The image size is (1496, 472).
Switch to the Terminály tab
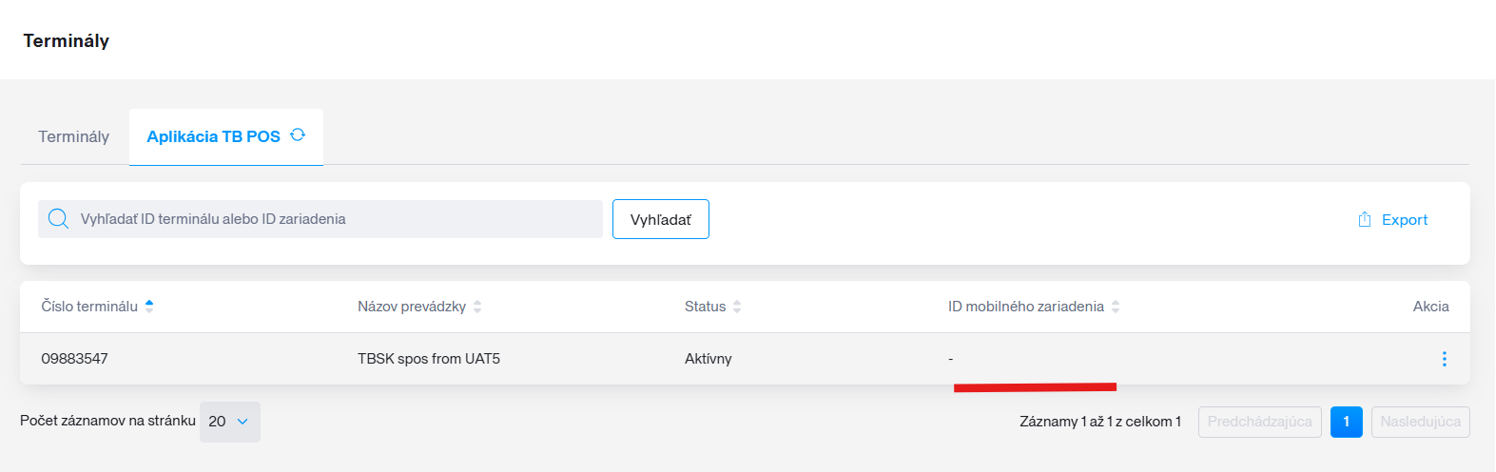74,137
